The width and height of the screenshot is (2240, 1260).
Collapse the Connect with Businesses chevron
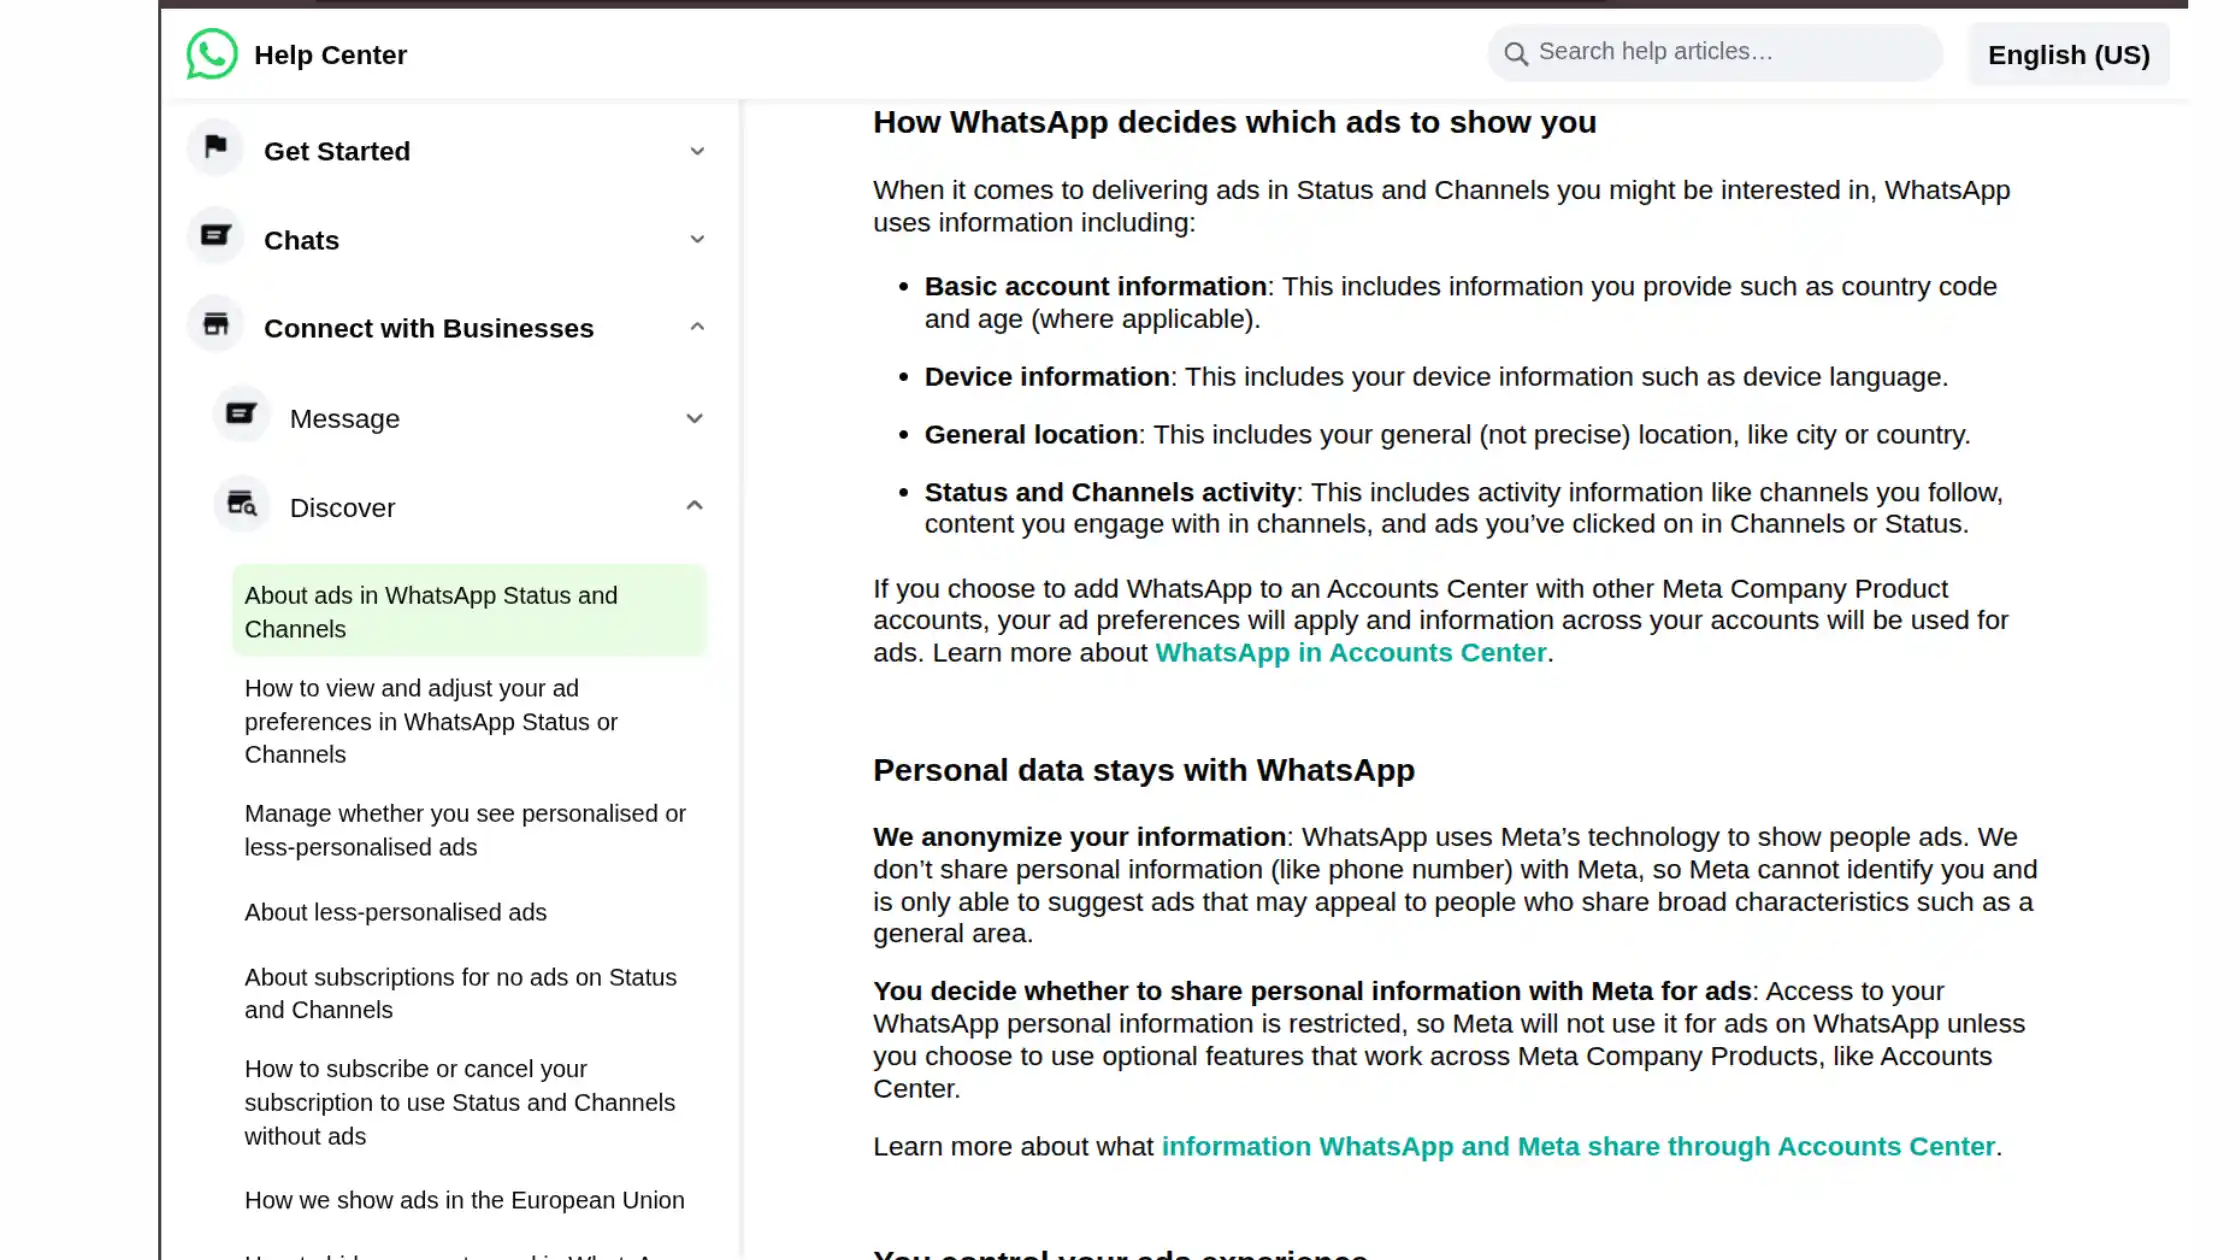point(697,327)
